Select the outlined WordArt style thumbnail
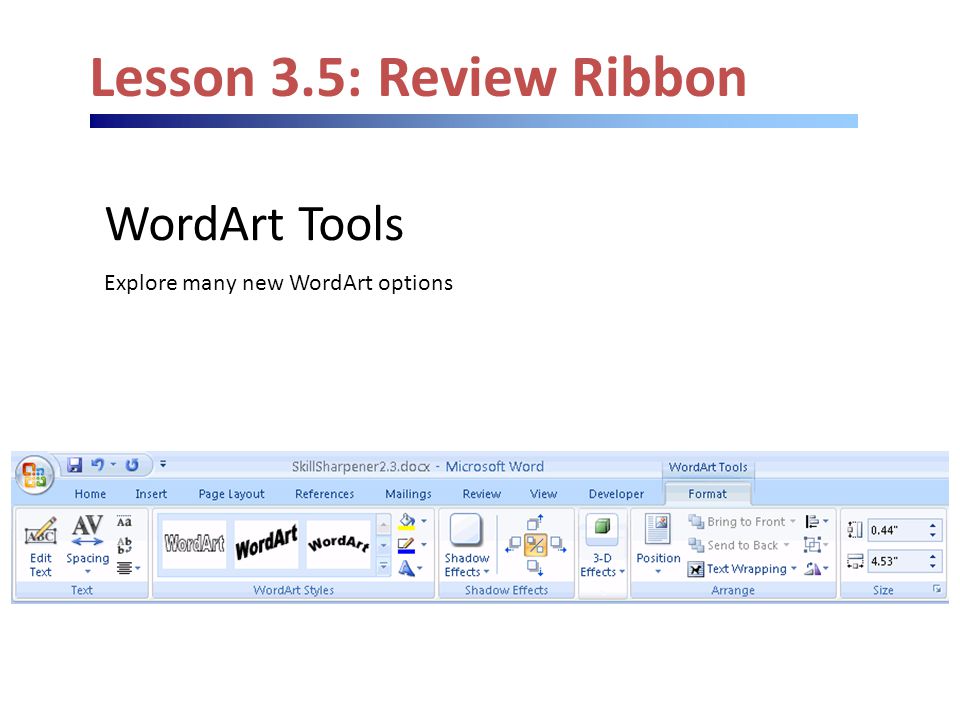This screenshot has height=720, width=960. [194, 544]
